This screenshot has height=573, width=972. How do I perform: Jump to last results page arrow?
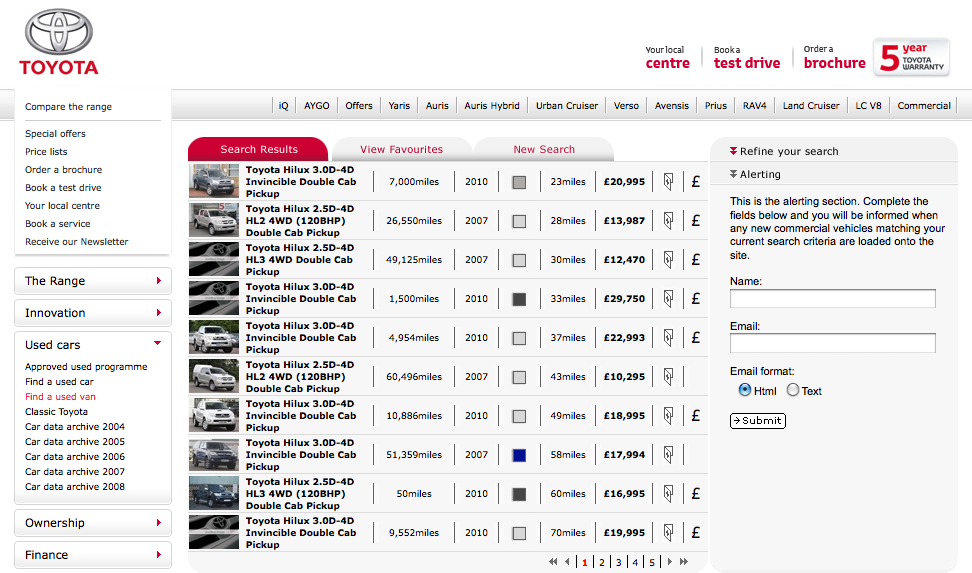pyautogui.click(x=684, y=562)
